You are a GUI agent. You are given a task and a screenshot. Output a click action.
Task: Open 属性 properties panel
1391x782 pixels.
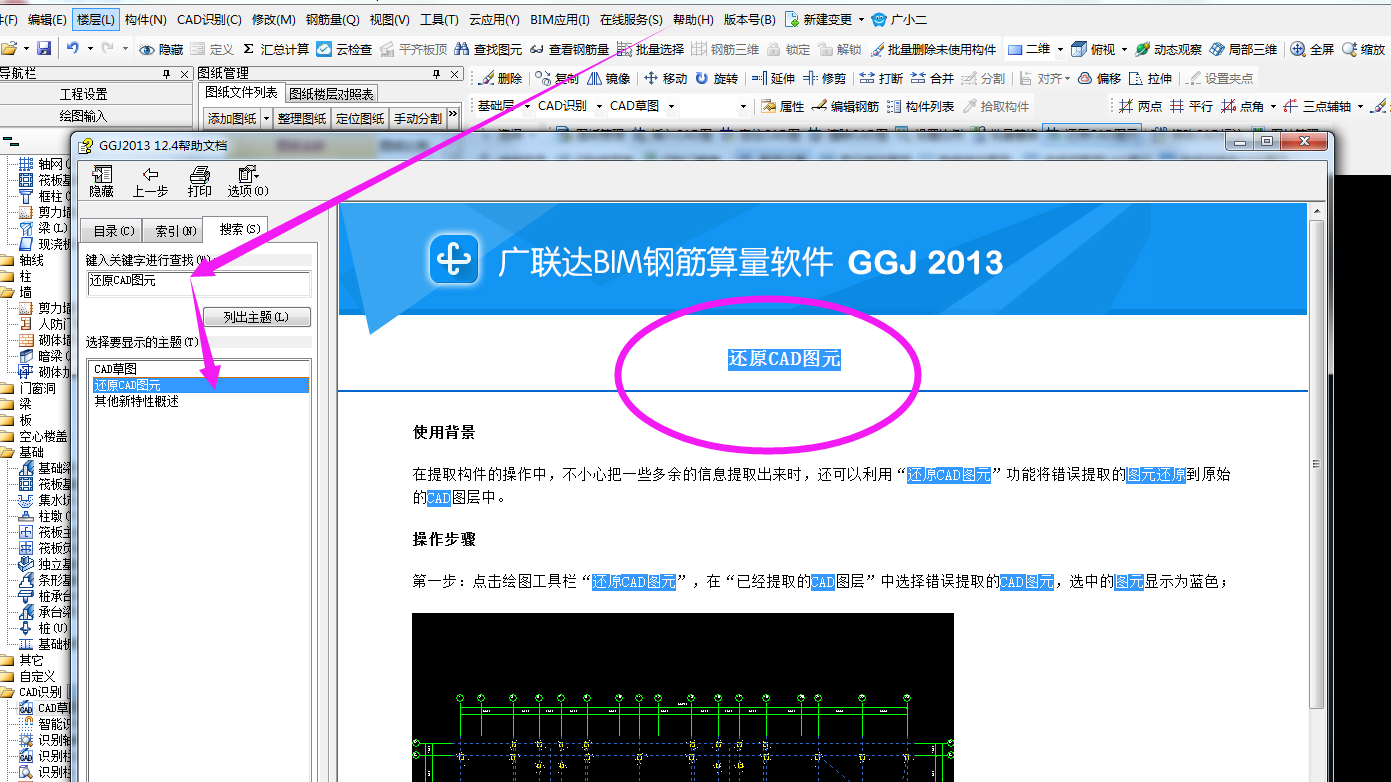pos(782,106)
